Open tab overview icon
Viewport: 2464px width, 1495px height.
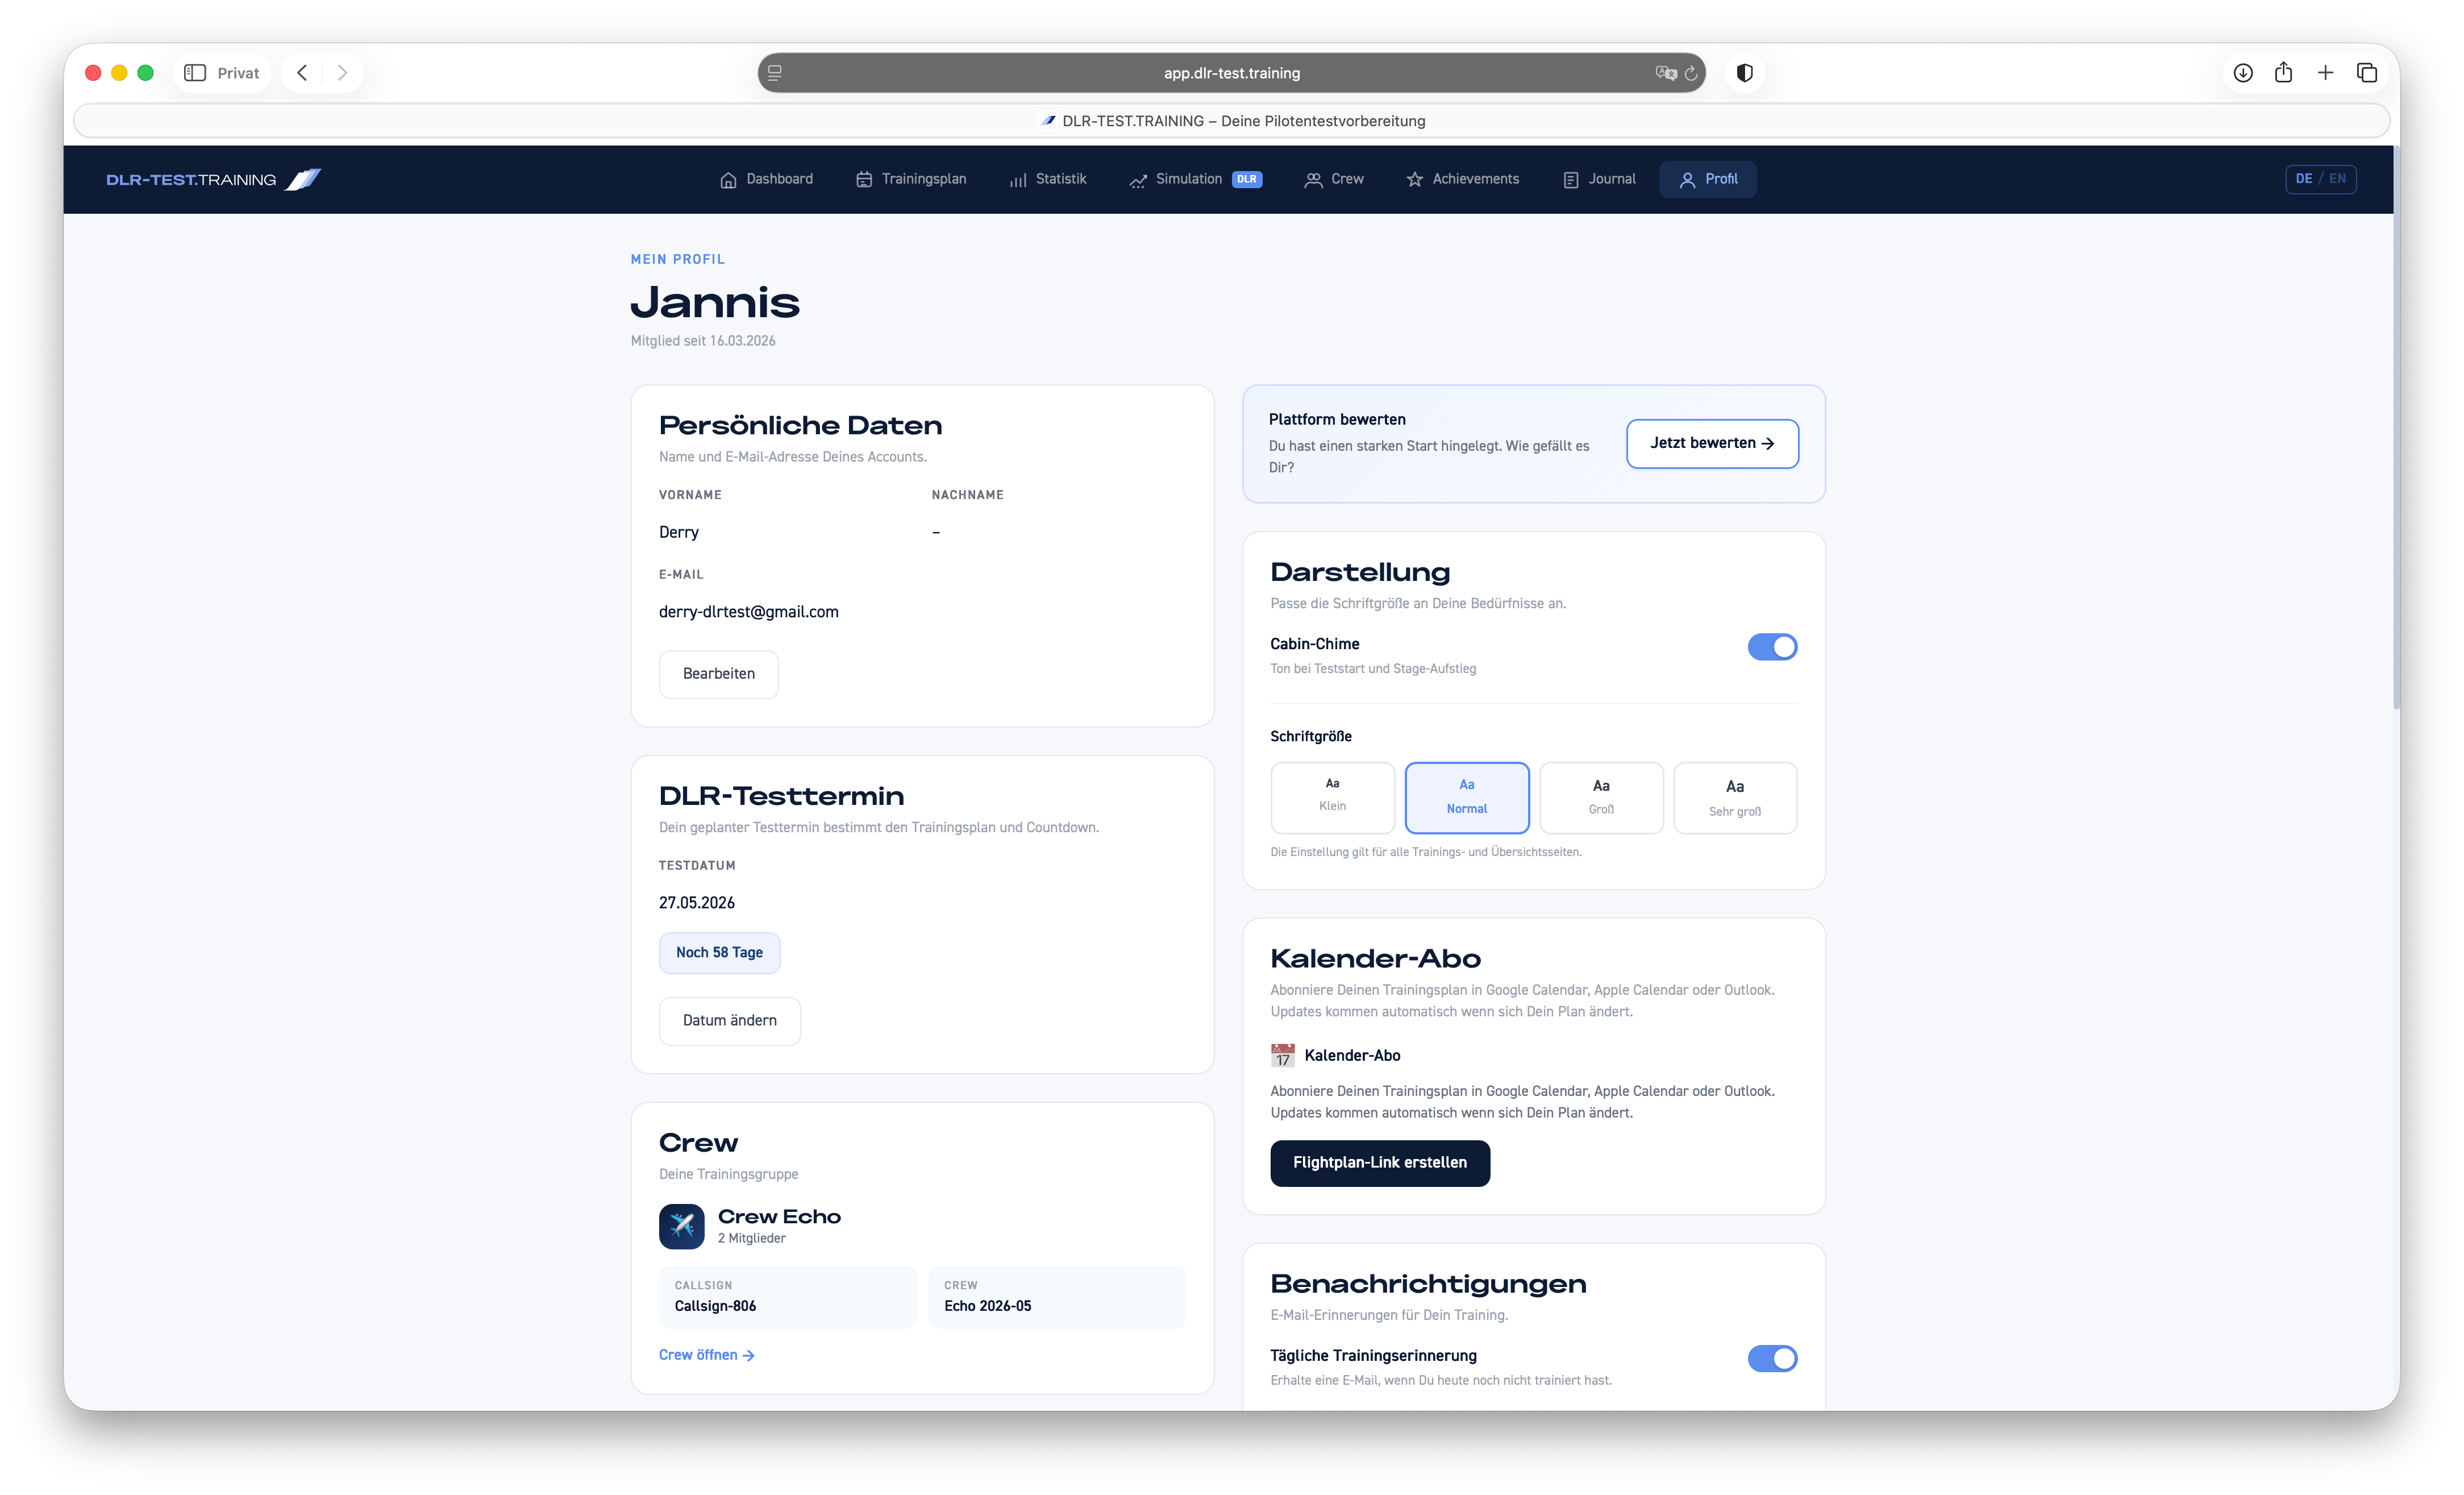click(x=2367, y=73)
